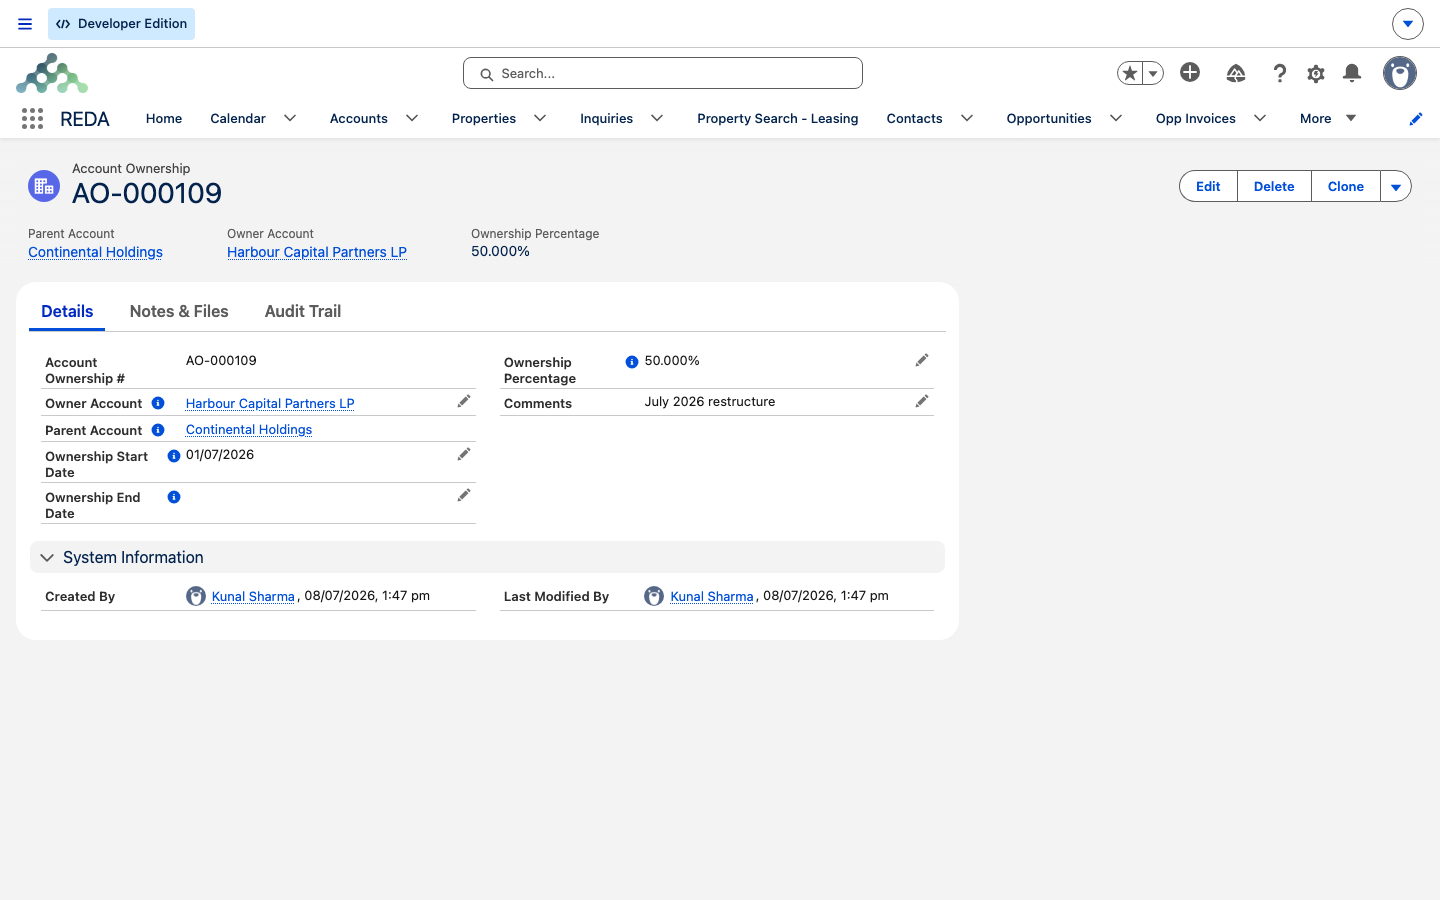Open Property Search - Leasing tab
The image size is (1440, 900).
(x=778, y=118)
